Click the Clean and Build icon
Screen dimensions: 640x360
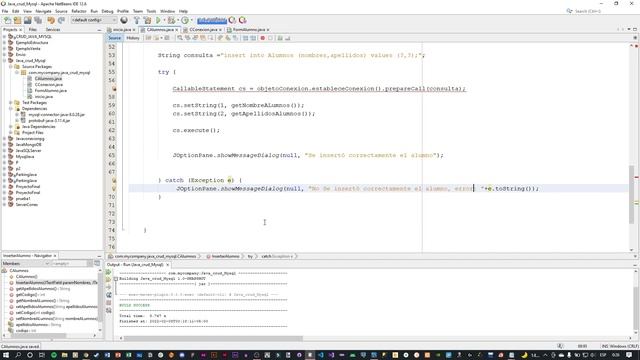point(147,20)
